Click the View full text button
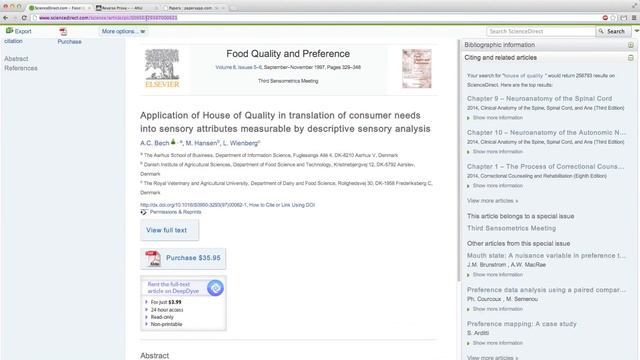The width and height of the screenshot is (640, 360). pos(169,230)
